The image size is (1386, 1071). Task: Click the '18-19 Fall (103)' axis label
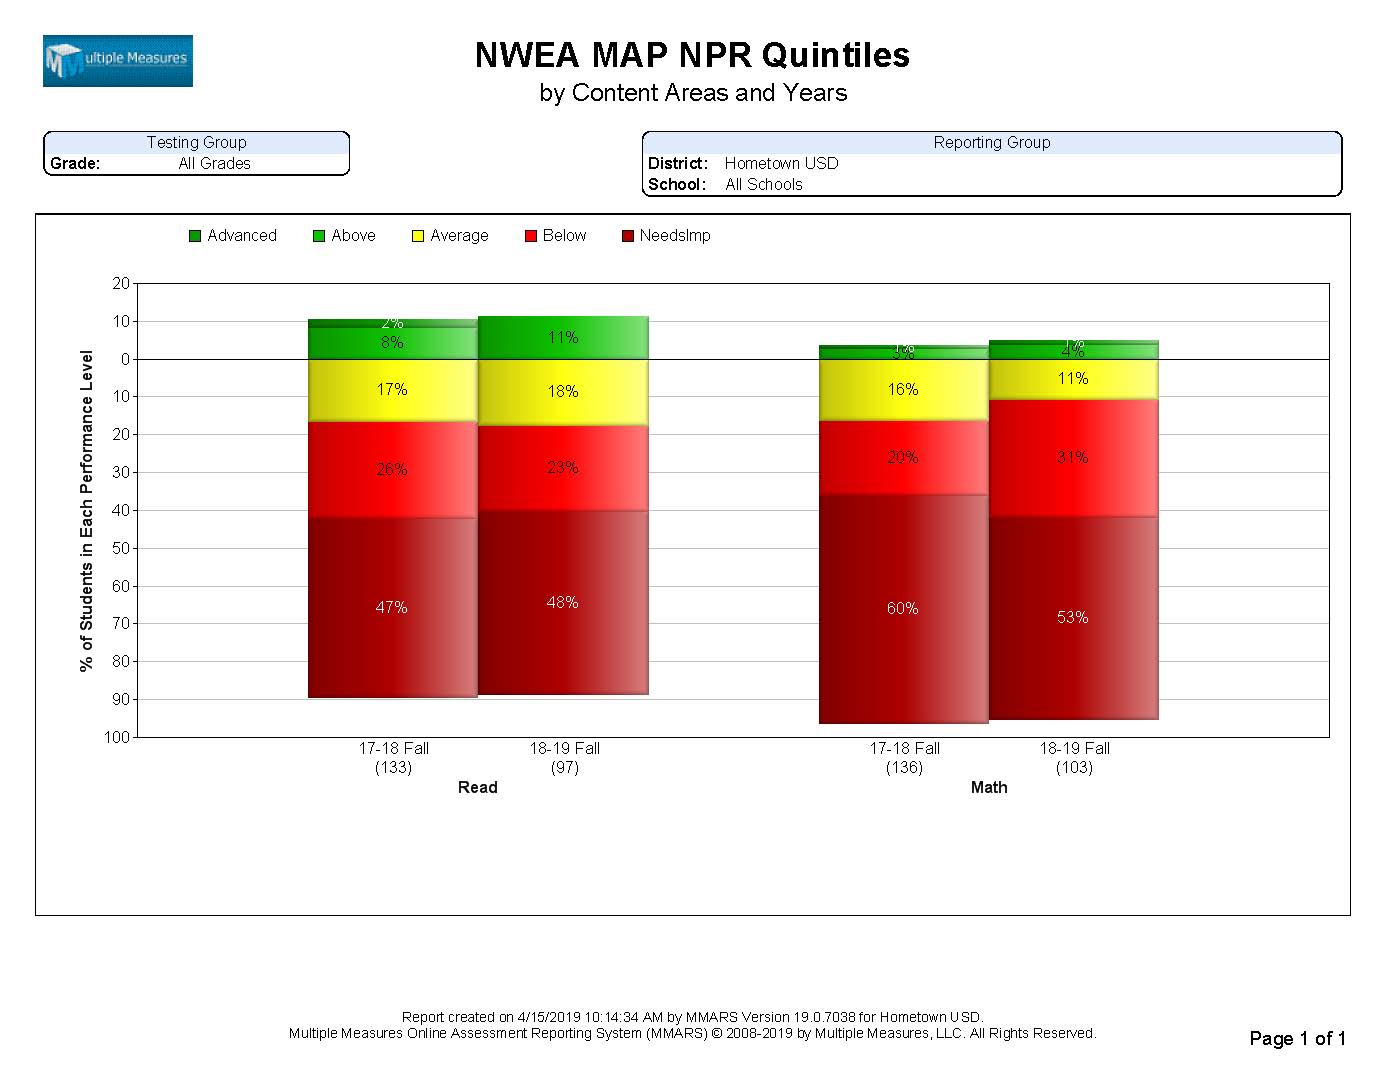(x=1074, y=758)
